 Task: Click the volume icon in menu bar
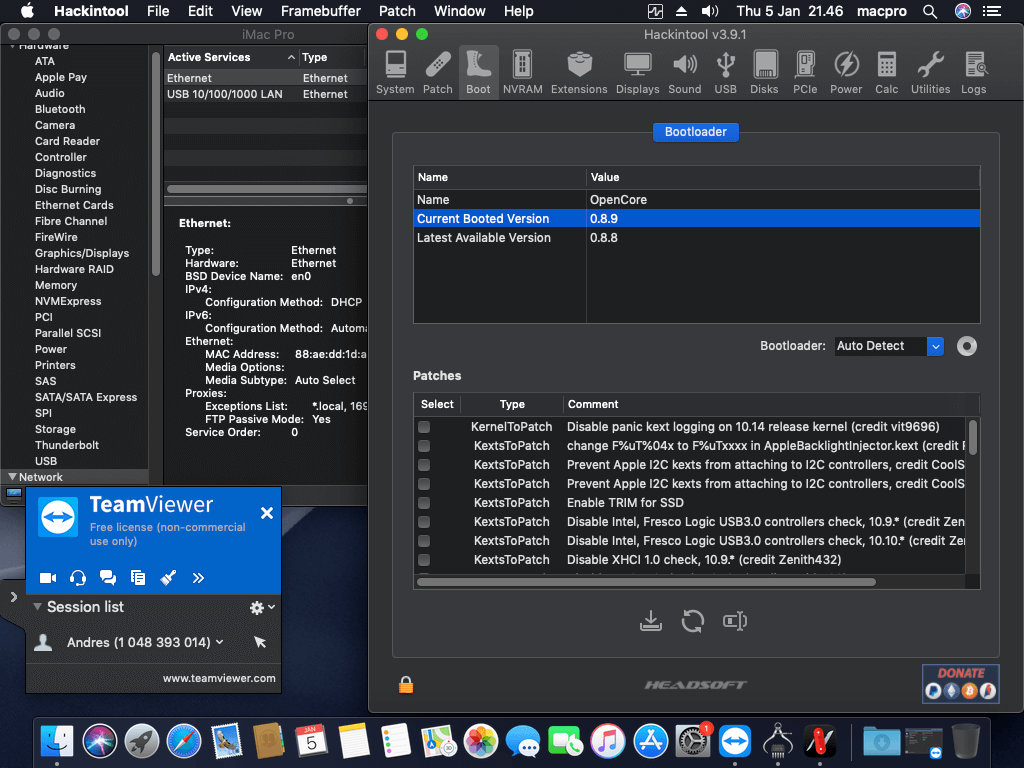(709, 11)
